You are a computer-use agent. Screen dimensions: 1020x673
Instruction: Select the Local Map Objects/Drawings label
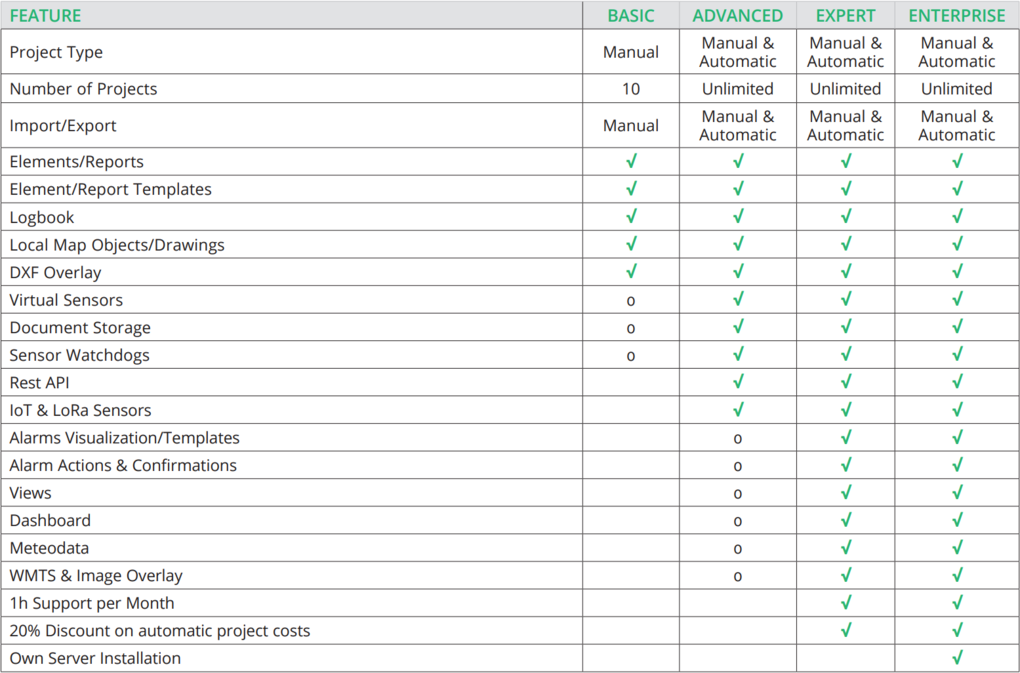tap(116, 245)
